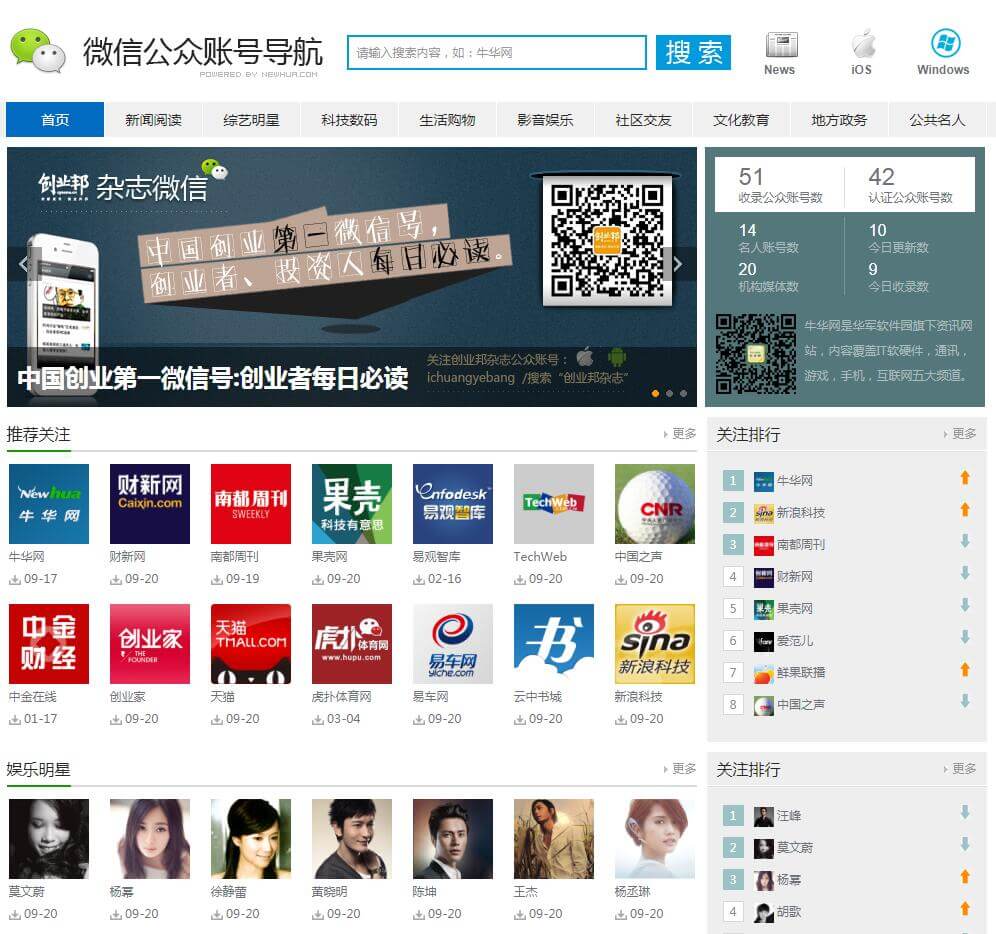Open 更多 beside the celebrity 关注排行
Screen dimensions: 996x934
[x=962, y=768]
